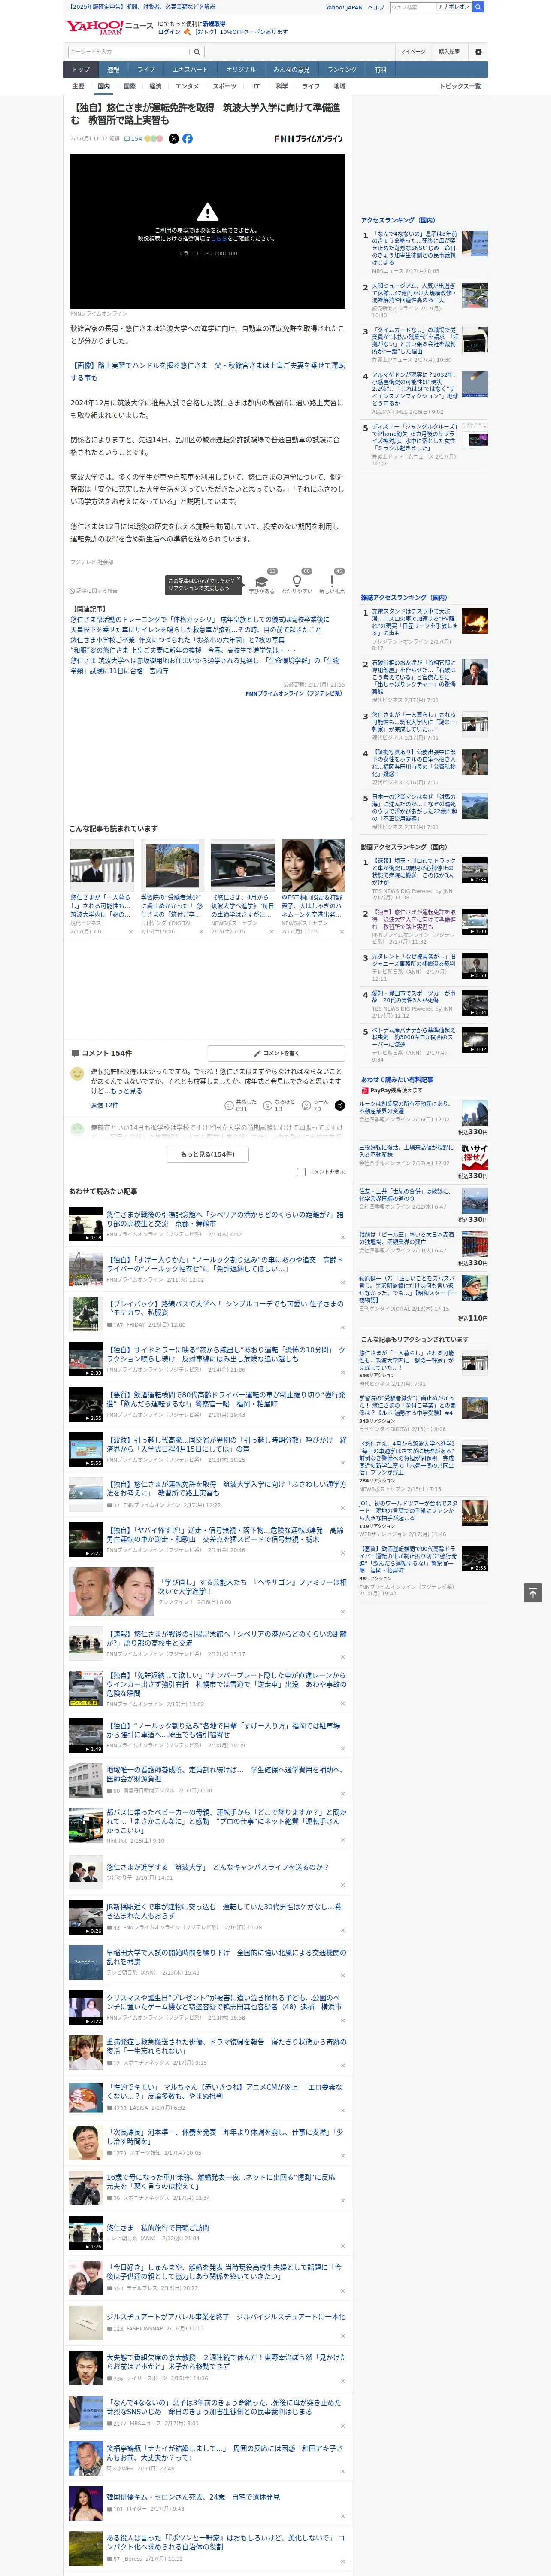Click the 新しい視点 exclamation reaction
This screenshot has height=2576, width=551.
pyautogui.click(x=332, y=583)
